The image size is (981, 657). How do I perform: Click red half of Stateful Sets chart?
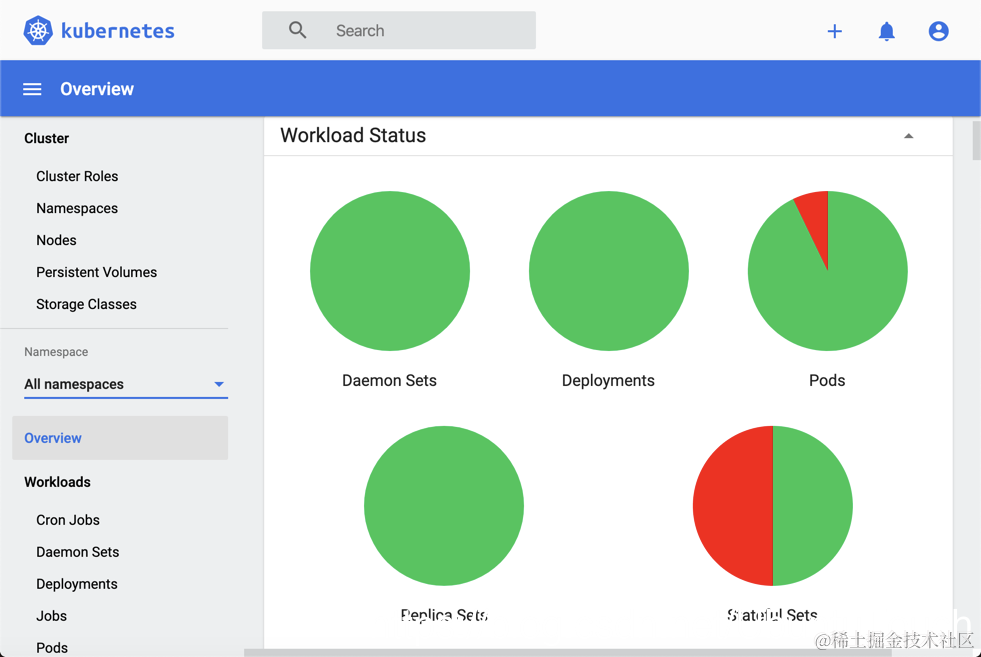(733, 506)
